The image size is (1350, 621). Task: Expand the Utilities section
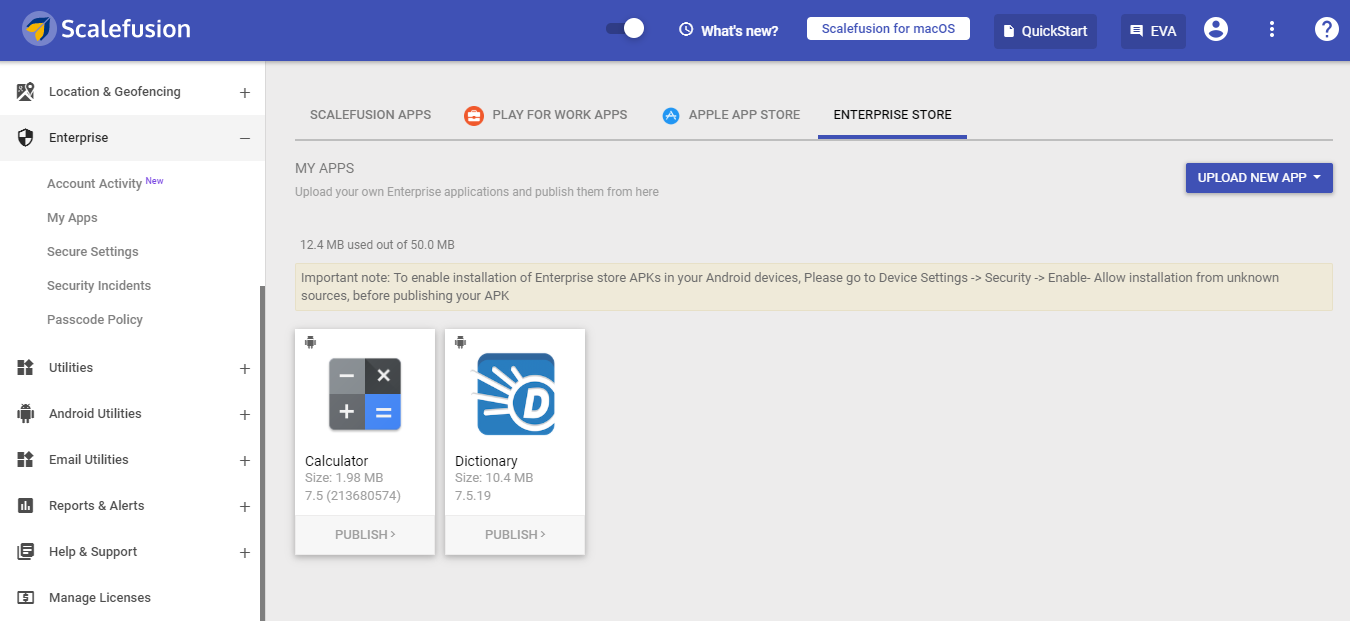[245, 368]
